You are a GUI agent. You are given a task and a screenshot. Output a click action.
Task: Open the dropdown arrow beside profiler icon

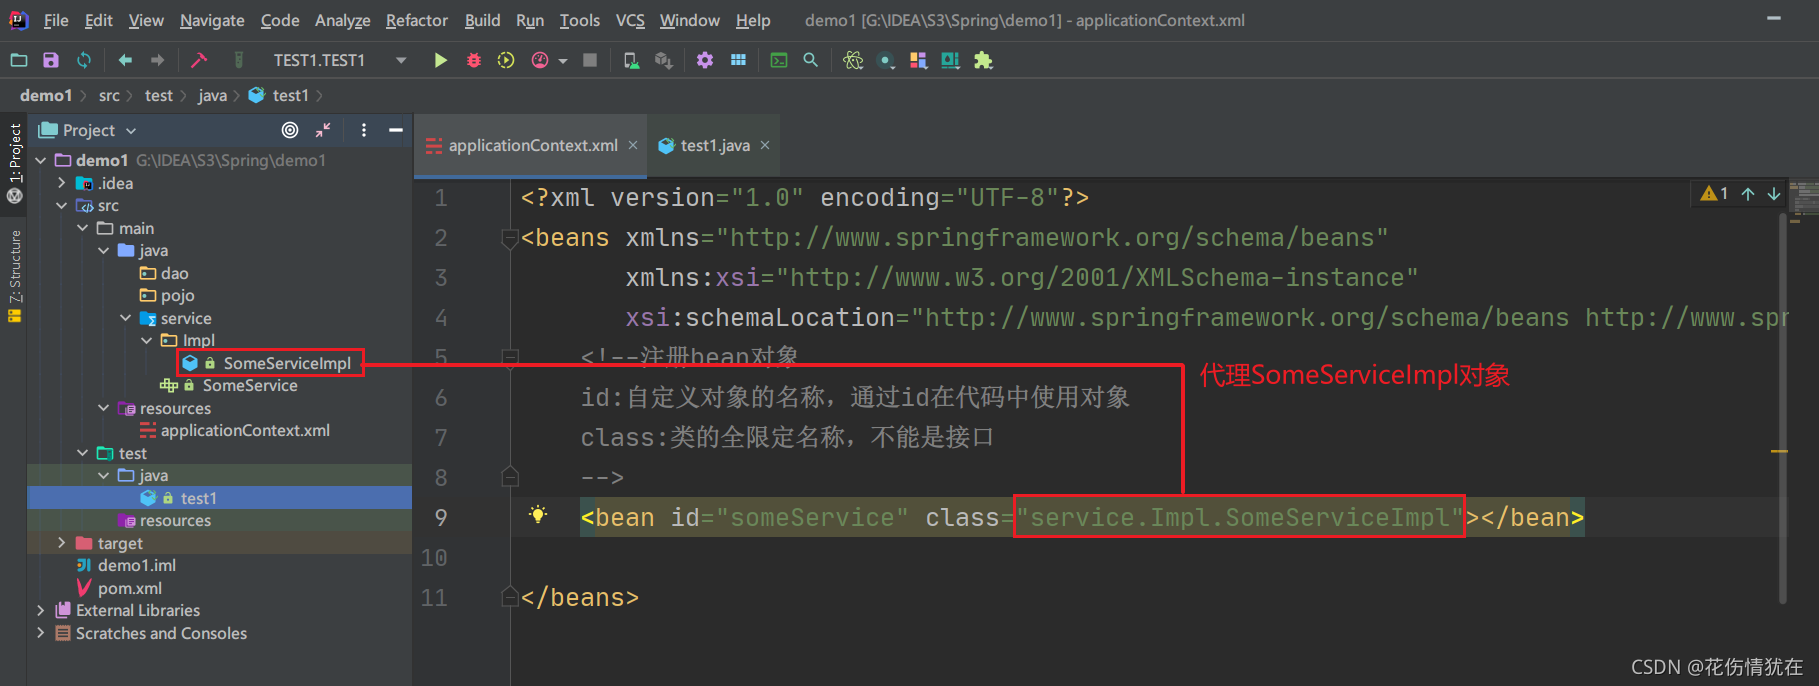[x=563, y=61]
